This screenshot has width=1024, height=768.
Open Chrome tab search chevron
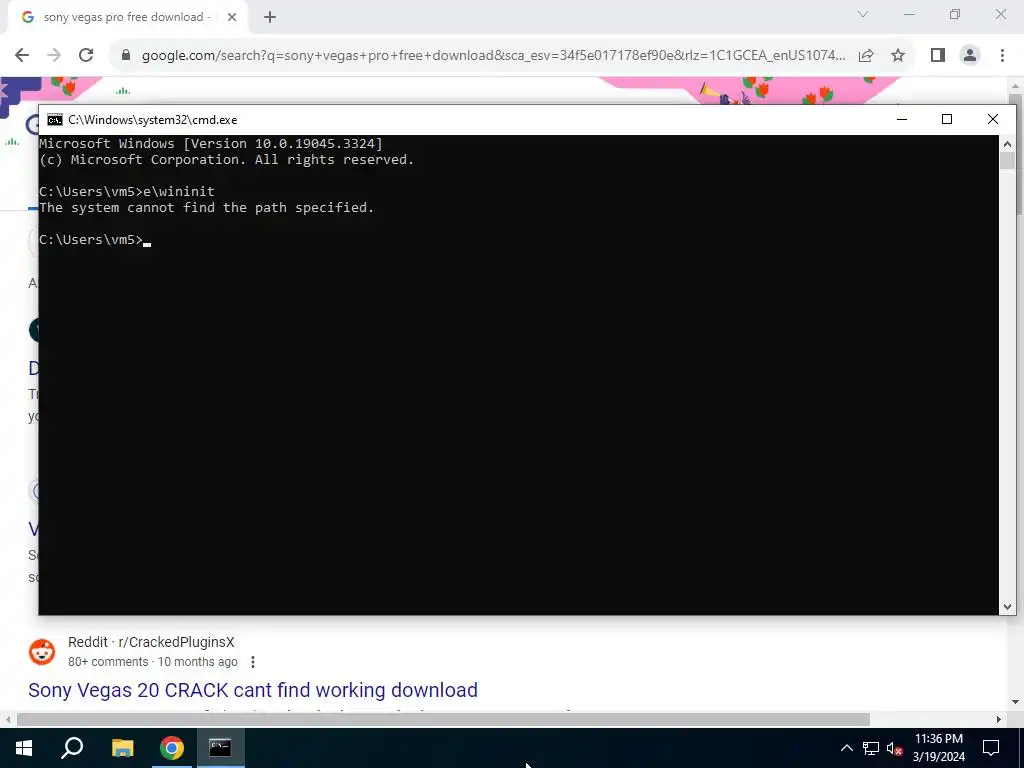(863, 14)
